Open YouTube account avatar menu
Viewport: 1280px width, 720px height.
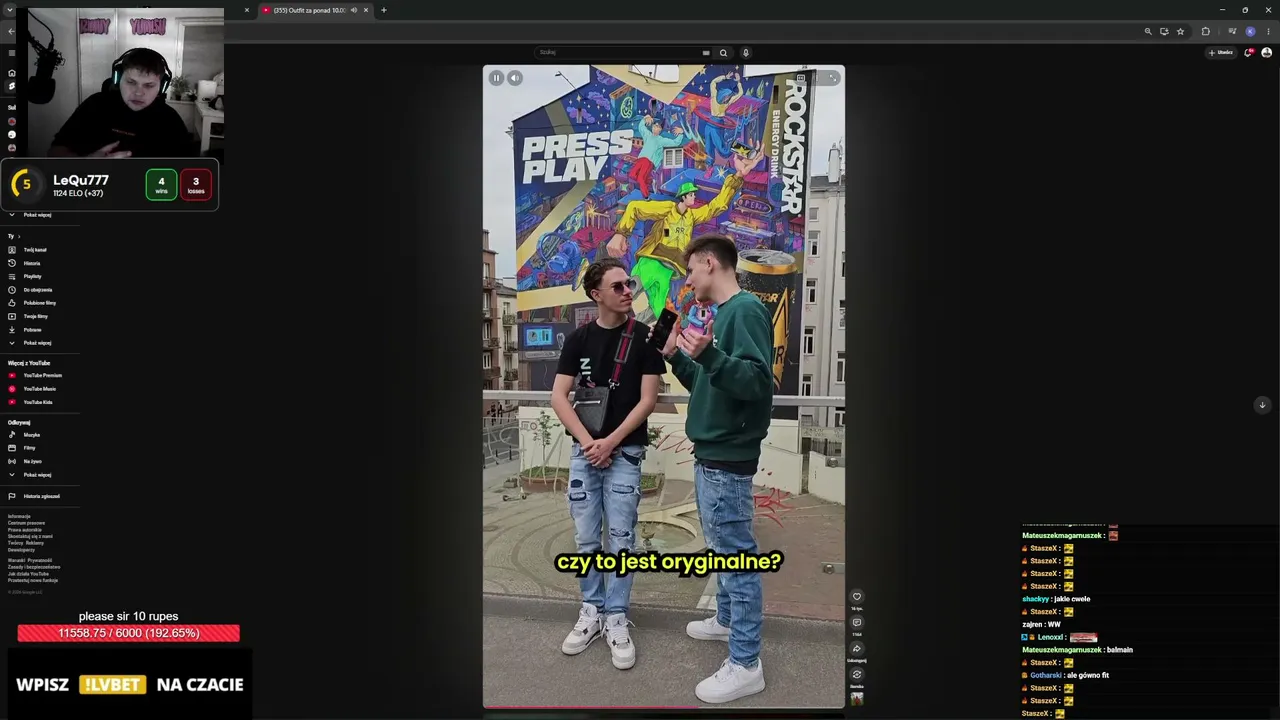[1267, 53]
